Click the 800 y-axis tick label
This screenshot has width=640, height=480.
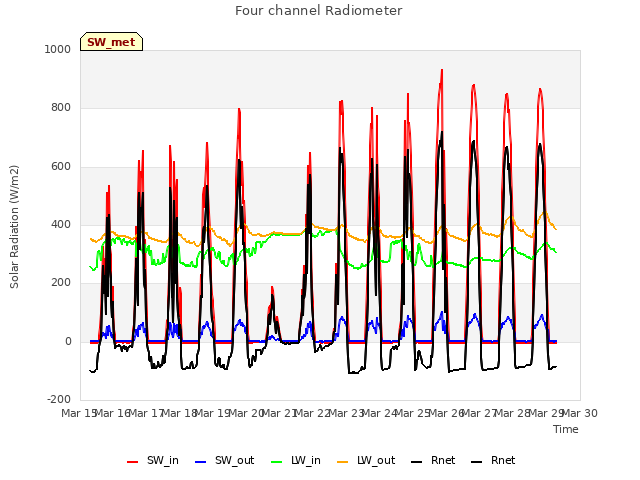coord(61,108)
